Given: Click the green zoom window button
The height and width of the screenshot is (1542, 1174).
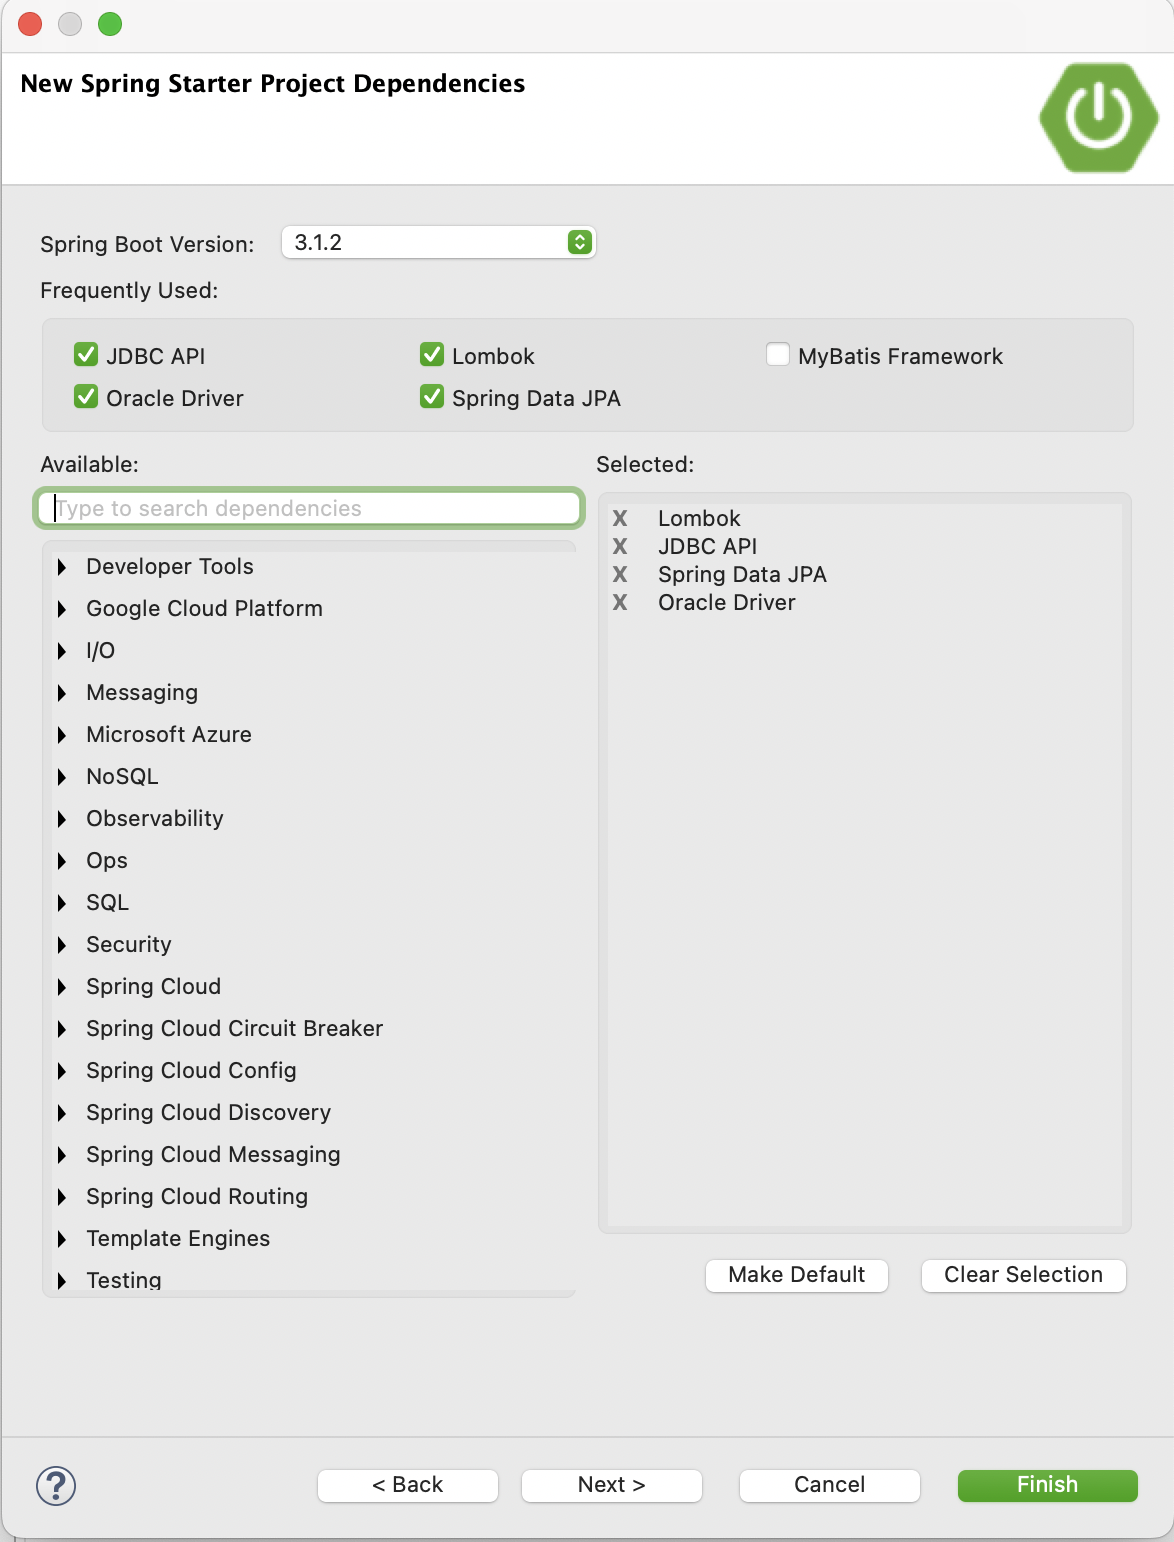Looking at the screenshot, I should pos(110,24).
